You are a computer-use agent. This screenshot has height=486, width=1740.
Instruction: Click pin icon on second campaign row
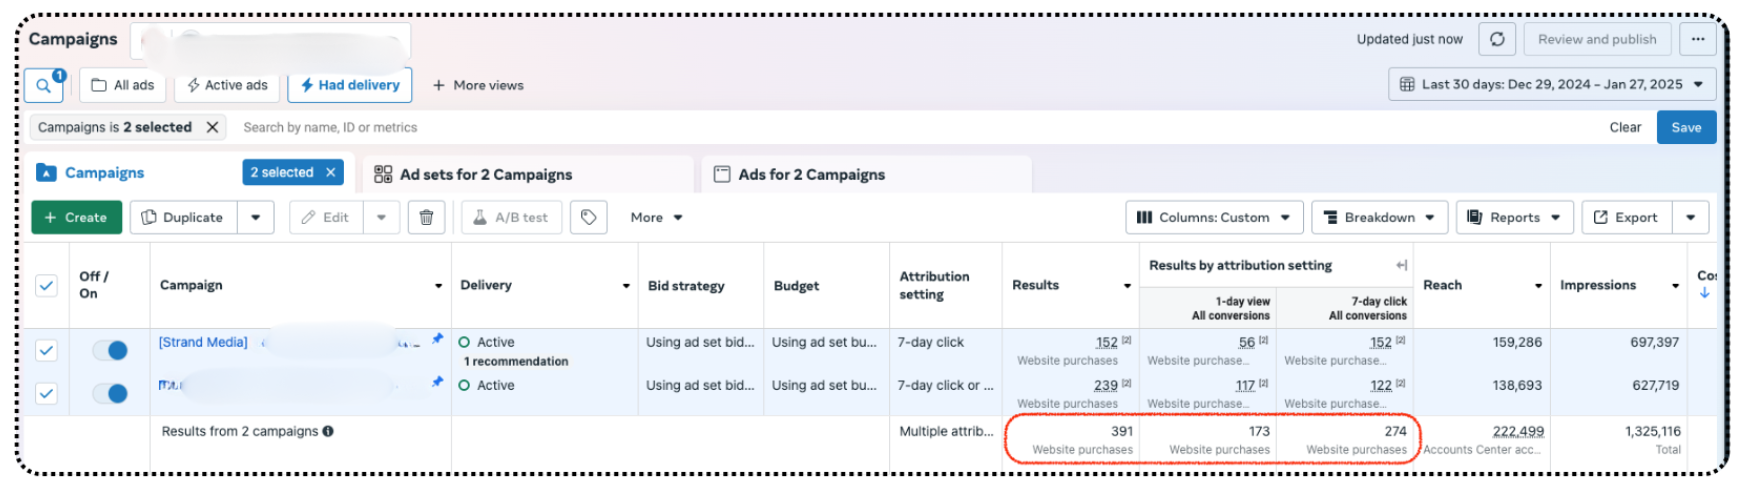(x=437, y=382)
